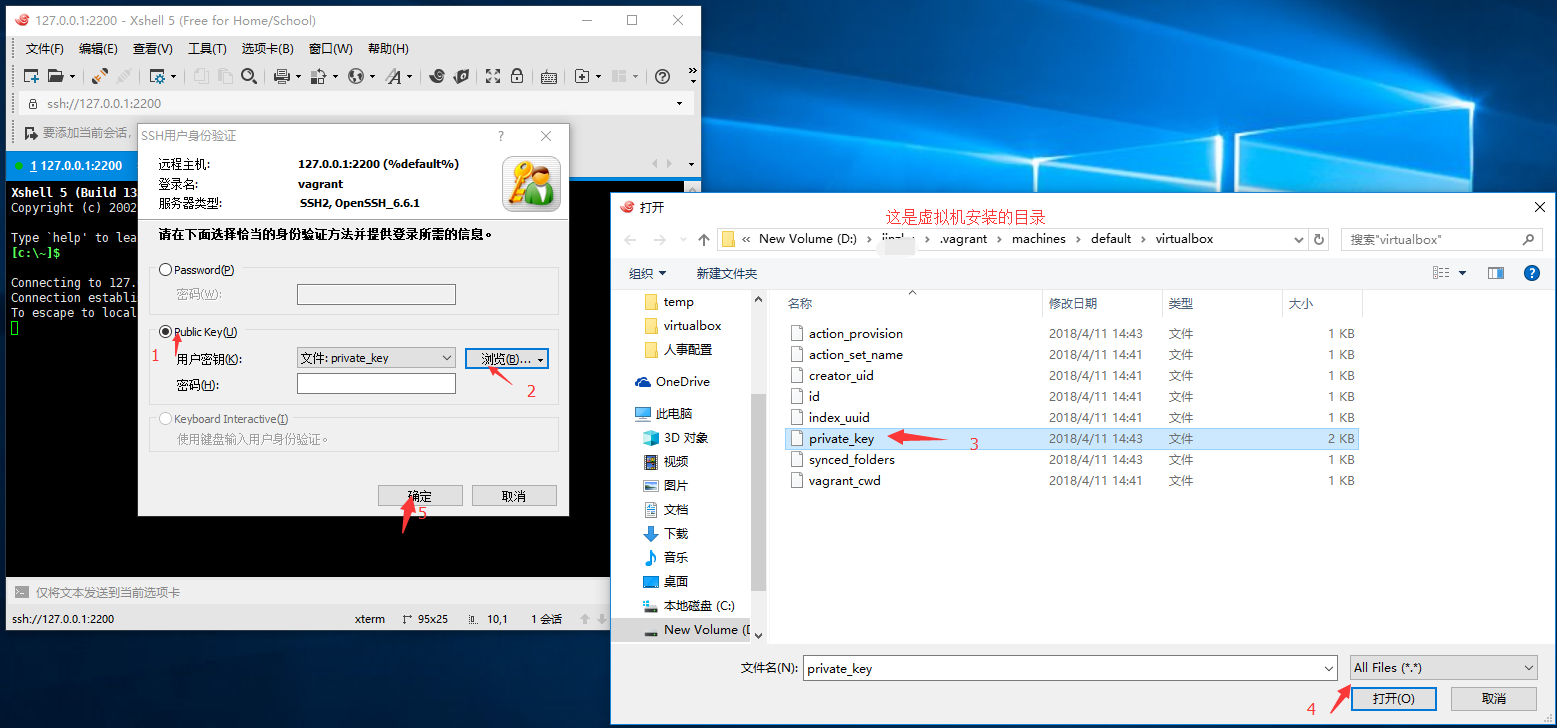Open the 文件(F) menu in Xshell
Screen dimensions: 1557x728
(45, 49)
